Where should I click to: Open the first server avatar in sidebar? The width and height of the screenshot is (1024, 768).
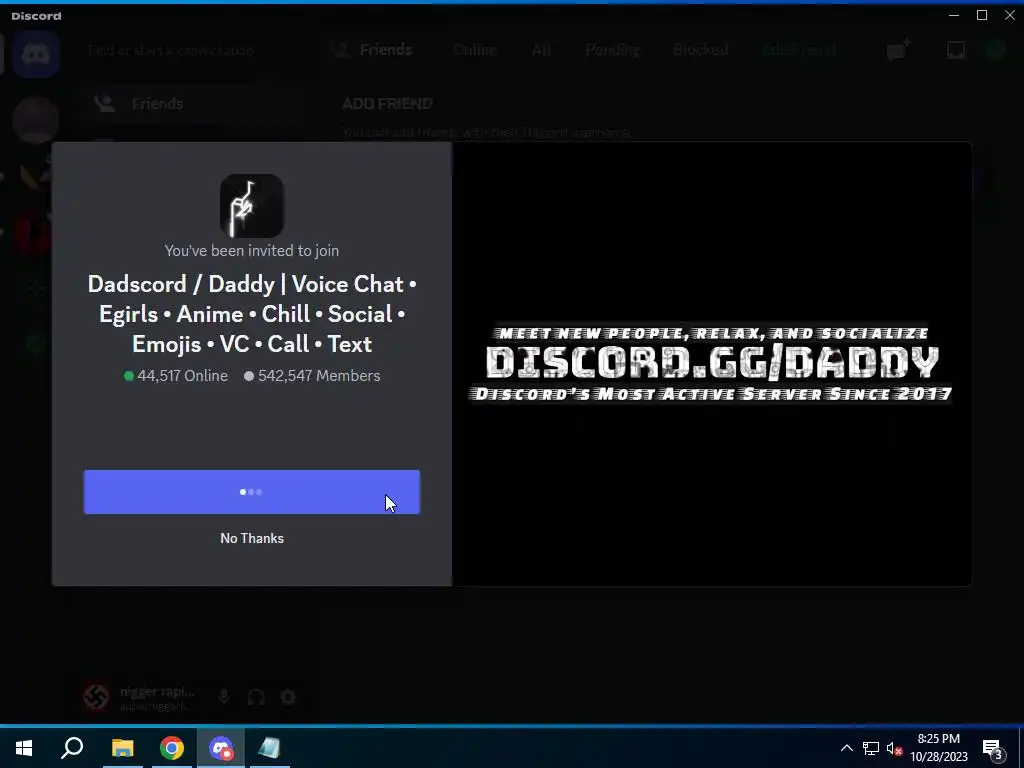(x=36, y=120)
